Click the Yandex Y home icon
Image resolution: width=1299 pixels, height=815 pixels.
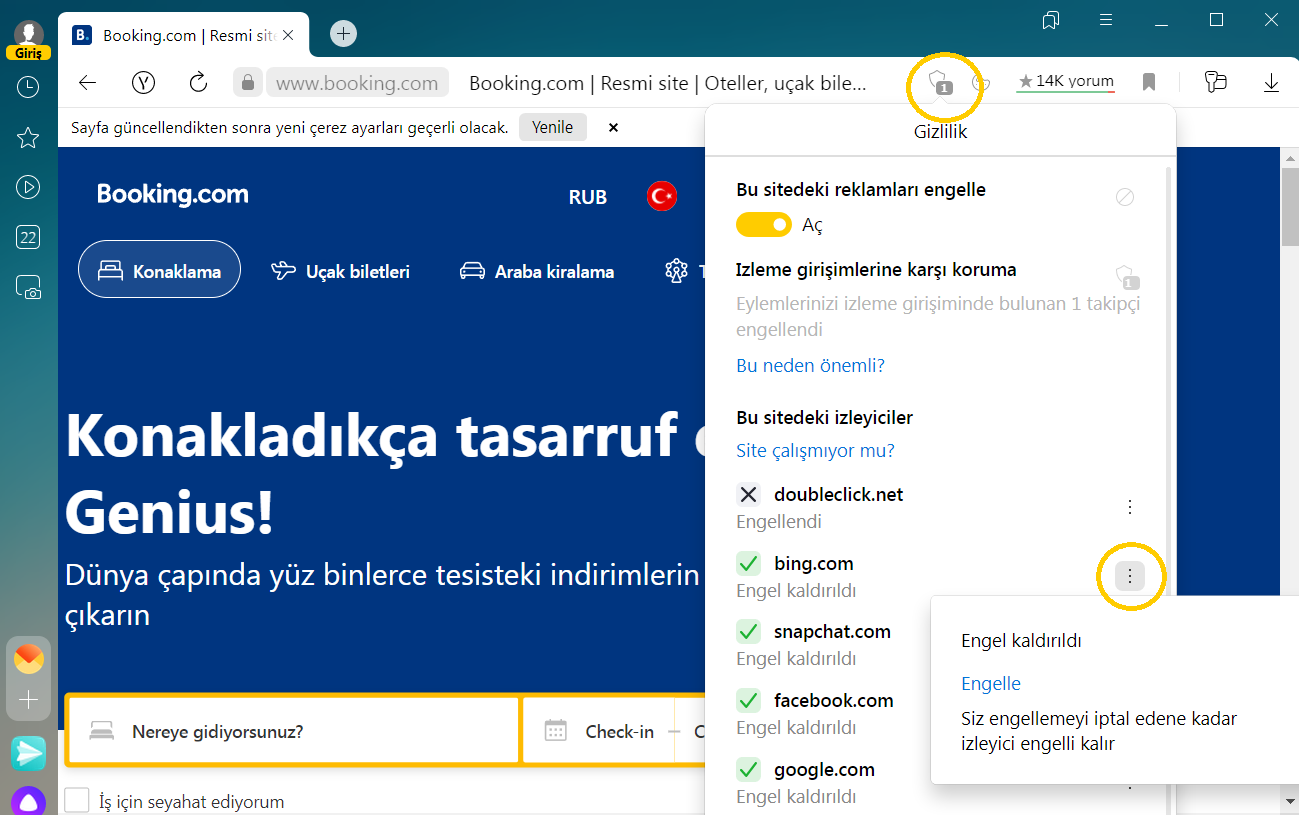(144, 83)
